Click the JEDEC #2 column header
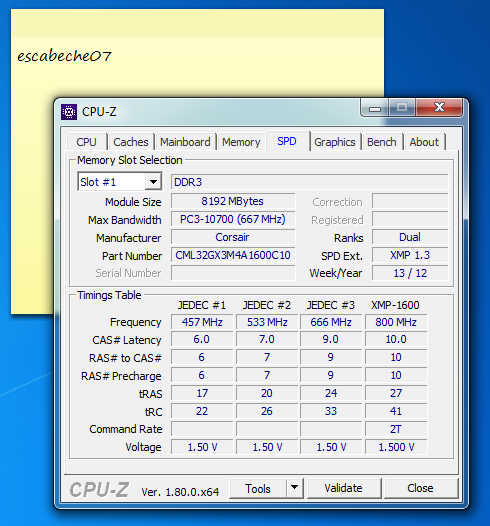Image resolution: width=490 pixels, height=526 pixels. [x=267, y=305]
